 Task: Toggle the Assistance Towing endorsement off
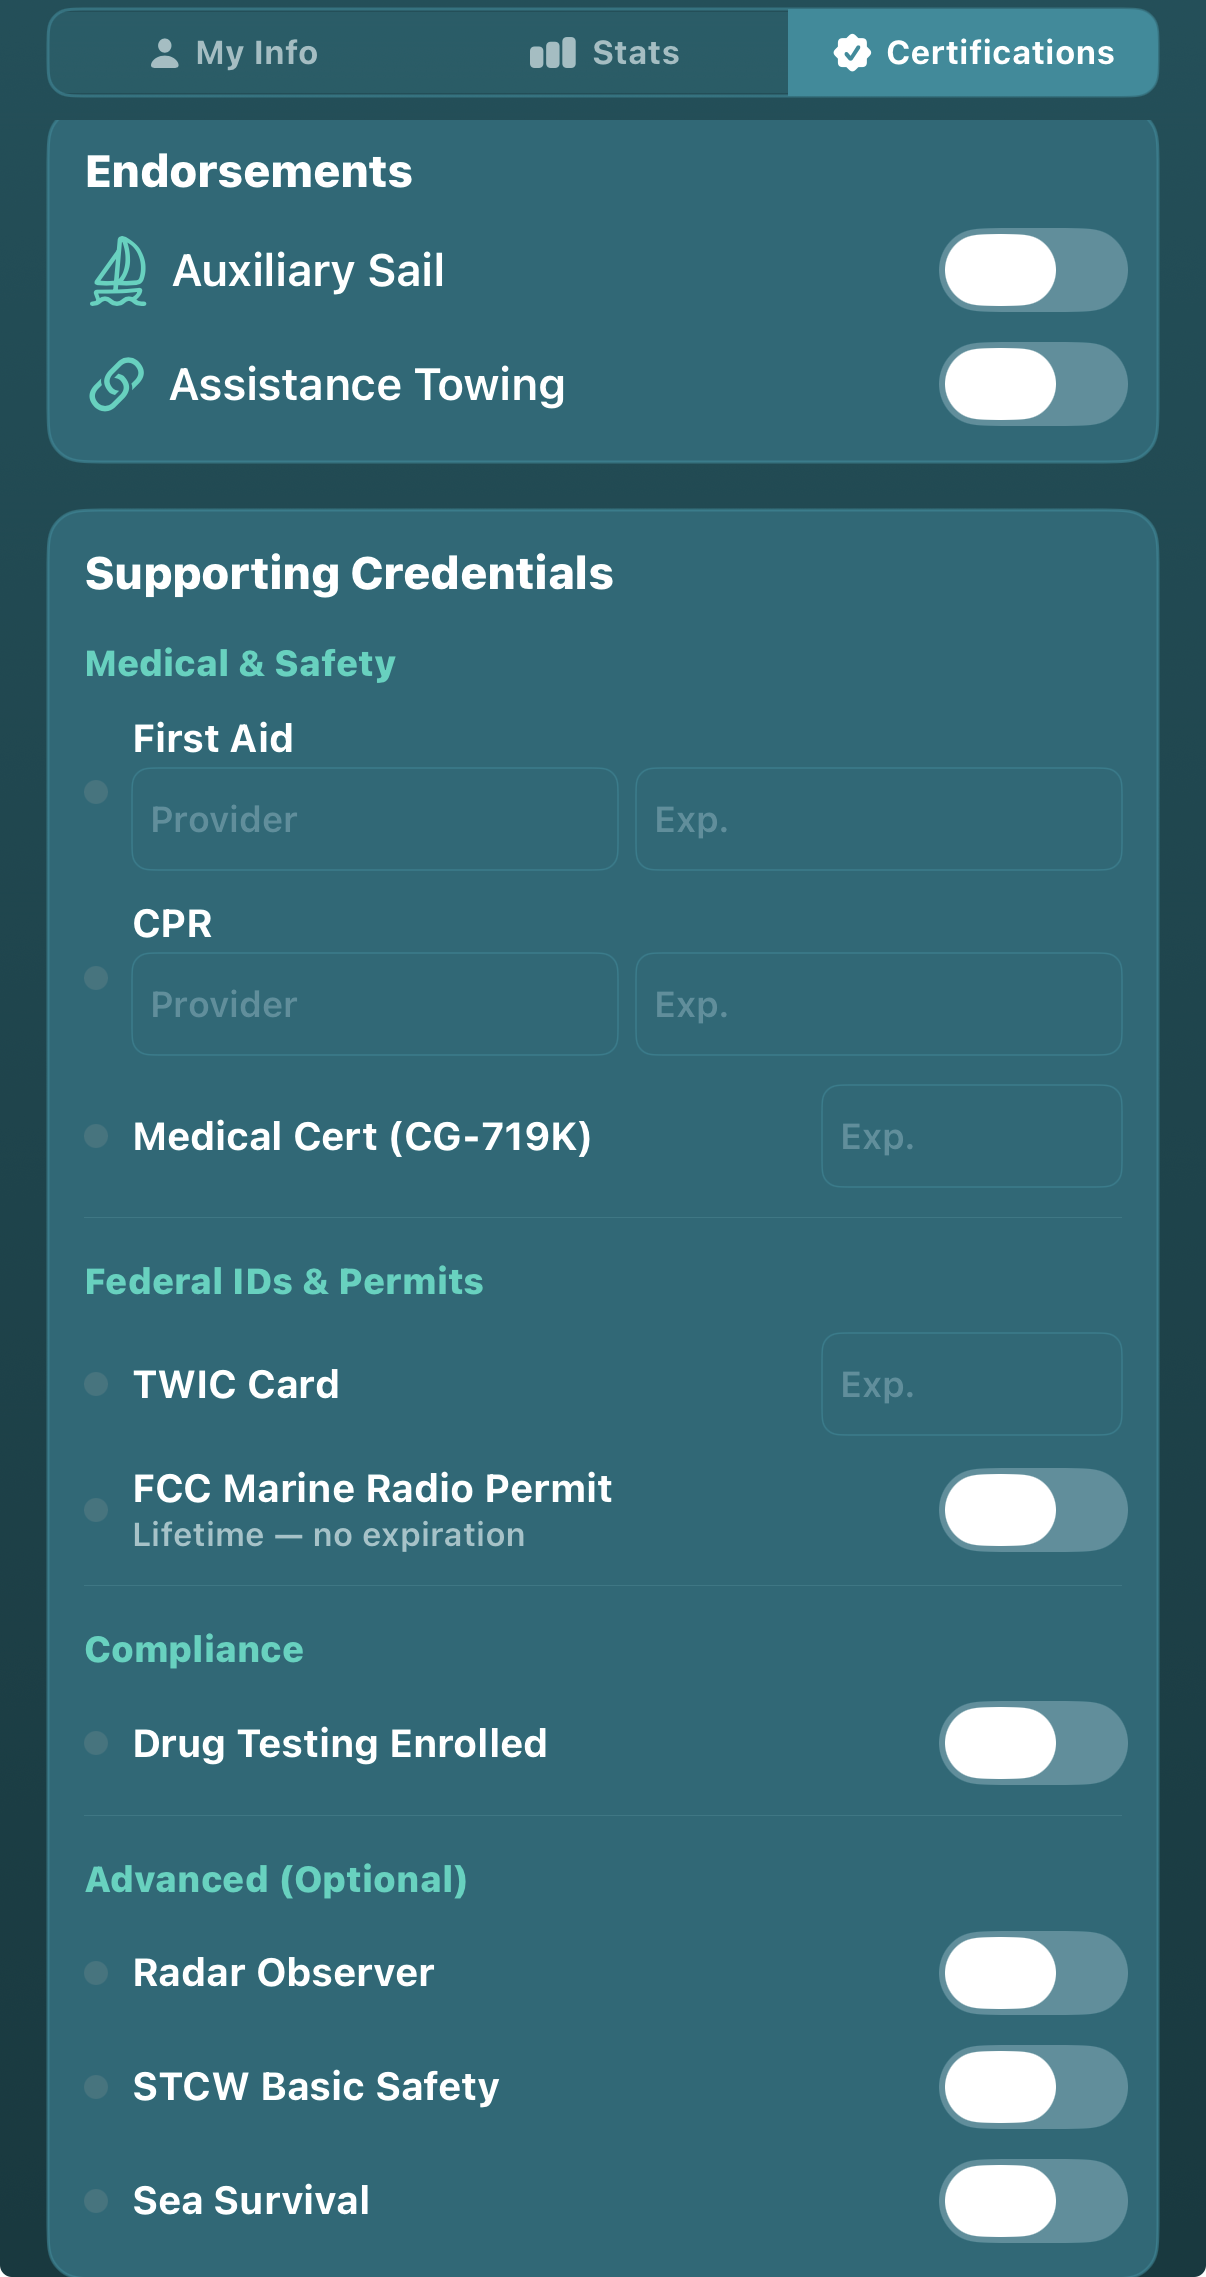coord(1033,383)
